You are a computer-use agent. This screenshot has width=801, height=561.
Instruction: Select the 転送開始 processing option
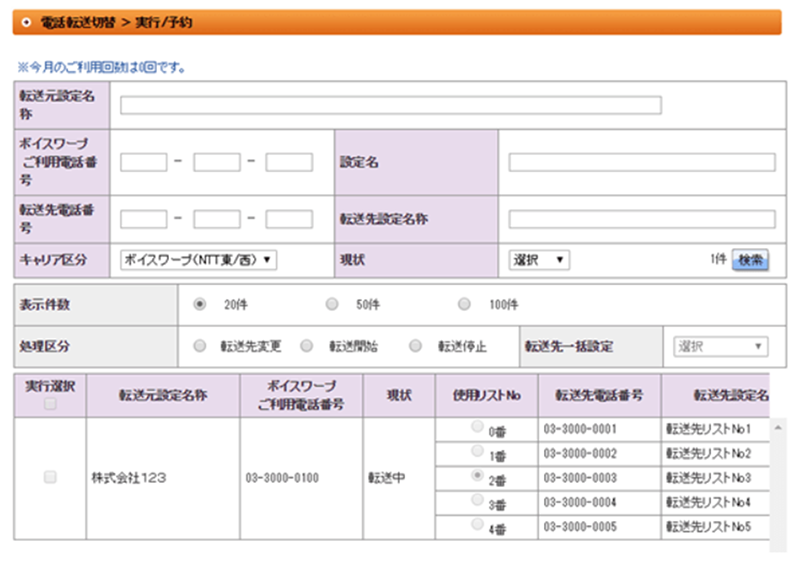click(307, 346)
